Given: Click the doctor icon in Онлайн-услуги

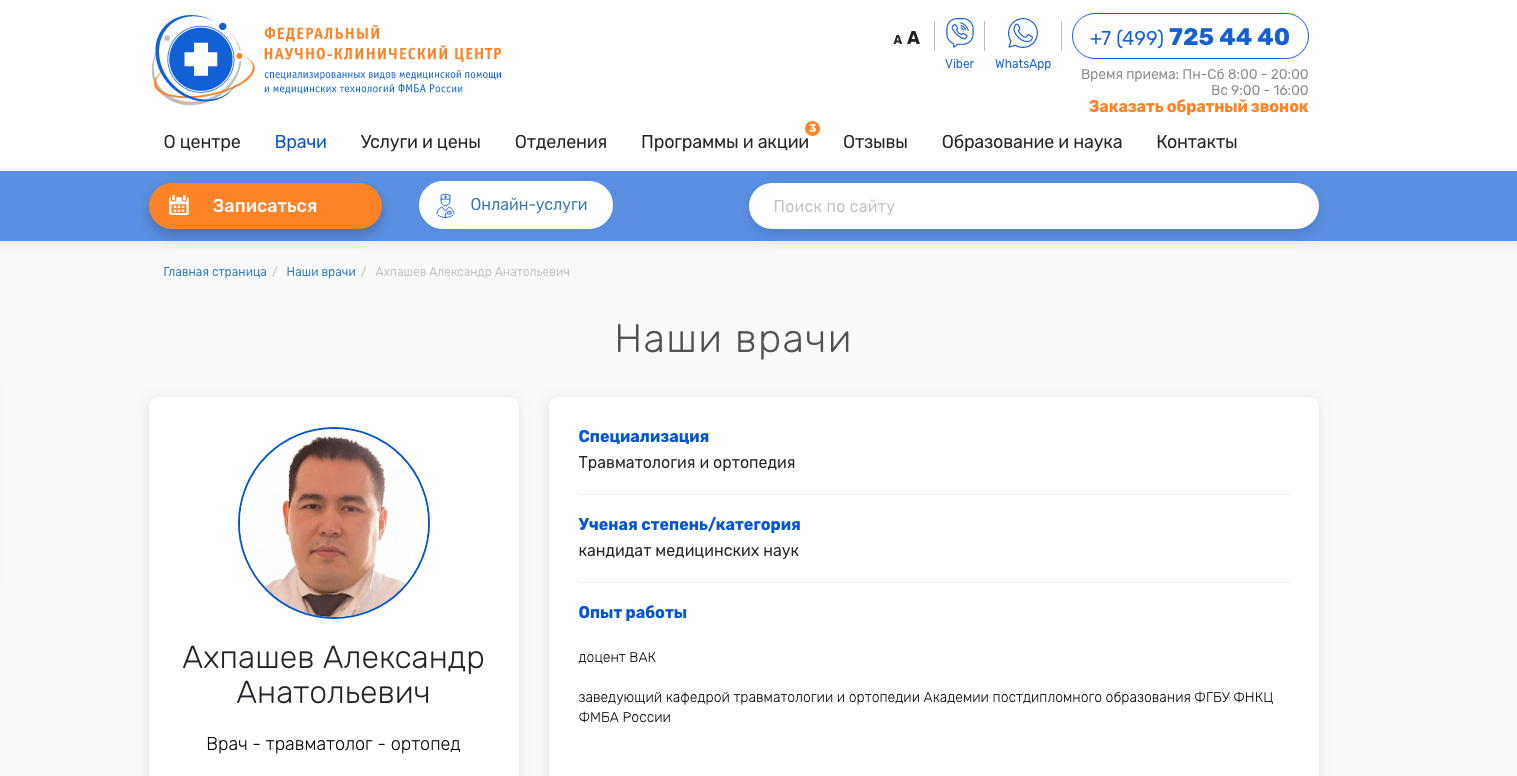Looking at the screenshot, I should 446,205.
